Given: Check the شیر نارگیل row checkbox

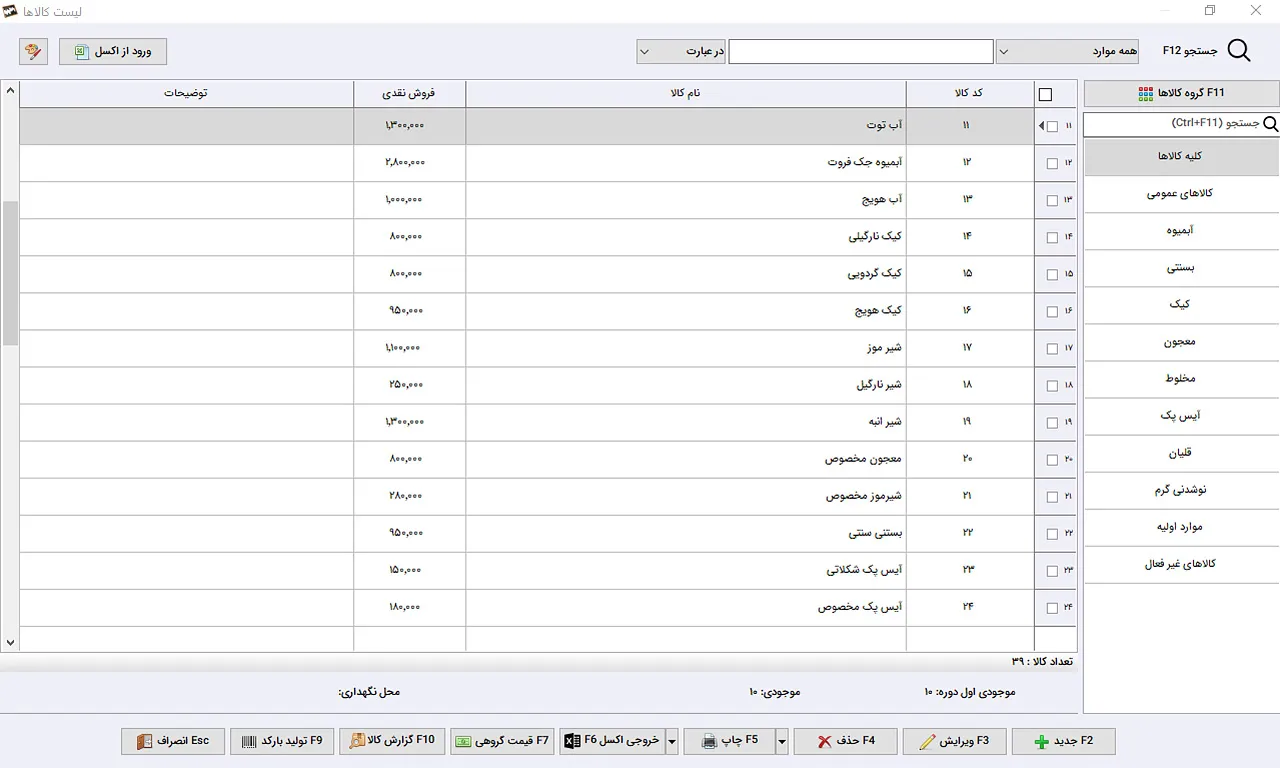Looking at the screenshot, I should coord(1052,386).
